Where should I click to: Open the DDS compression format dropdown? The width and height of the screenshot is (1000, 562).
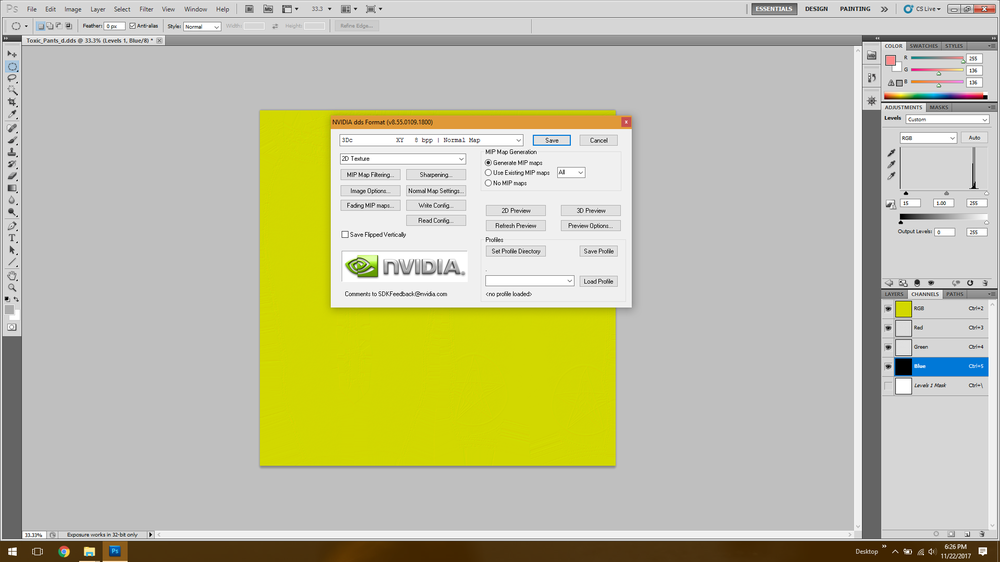coord(431,140)
